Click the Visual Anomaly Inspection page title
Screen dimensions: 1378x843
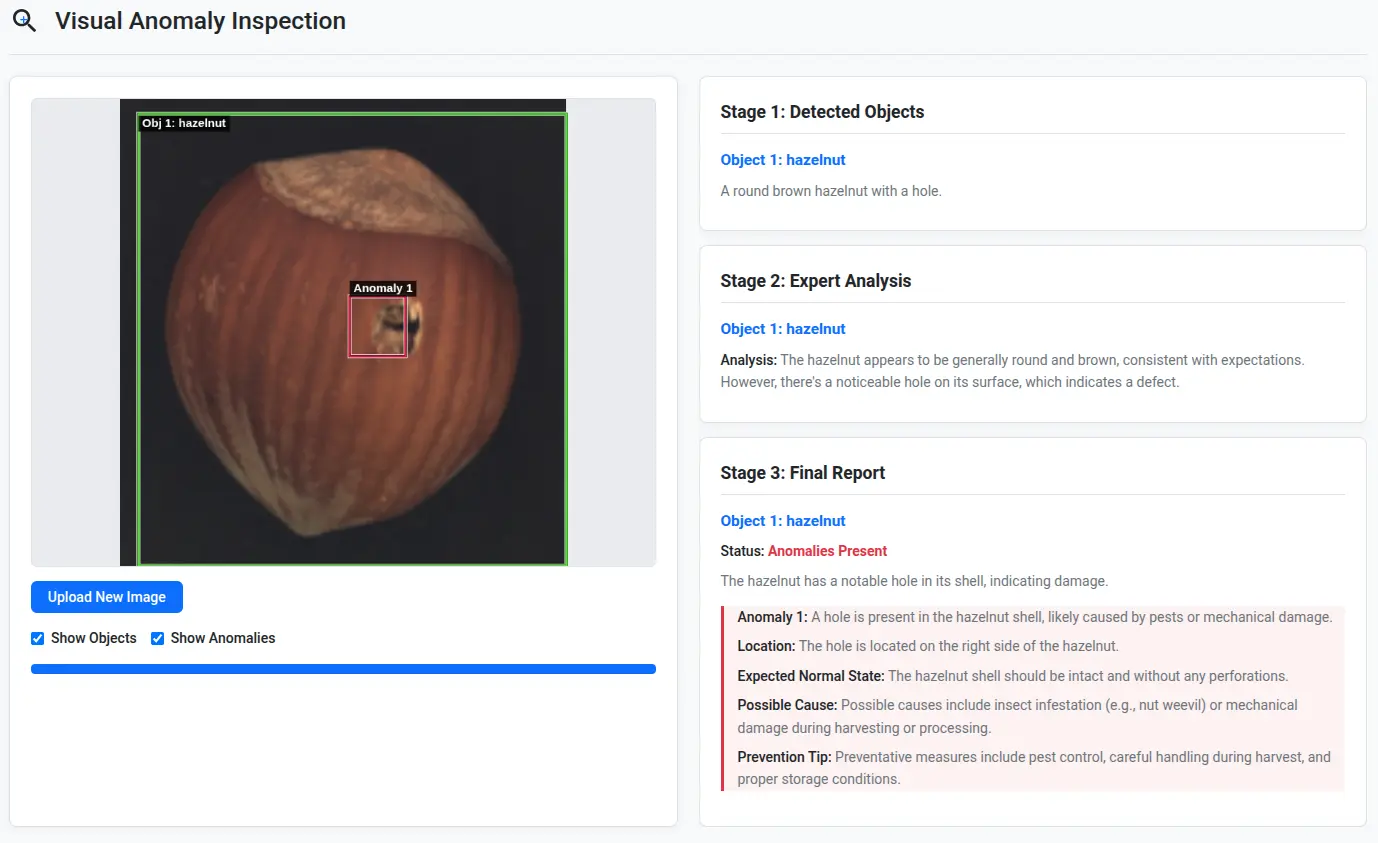pos(200,21)
